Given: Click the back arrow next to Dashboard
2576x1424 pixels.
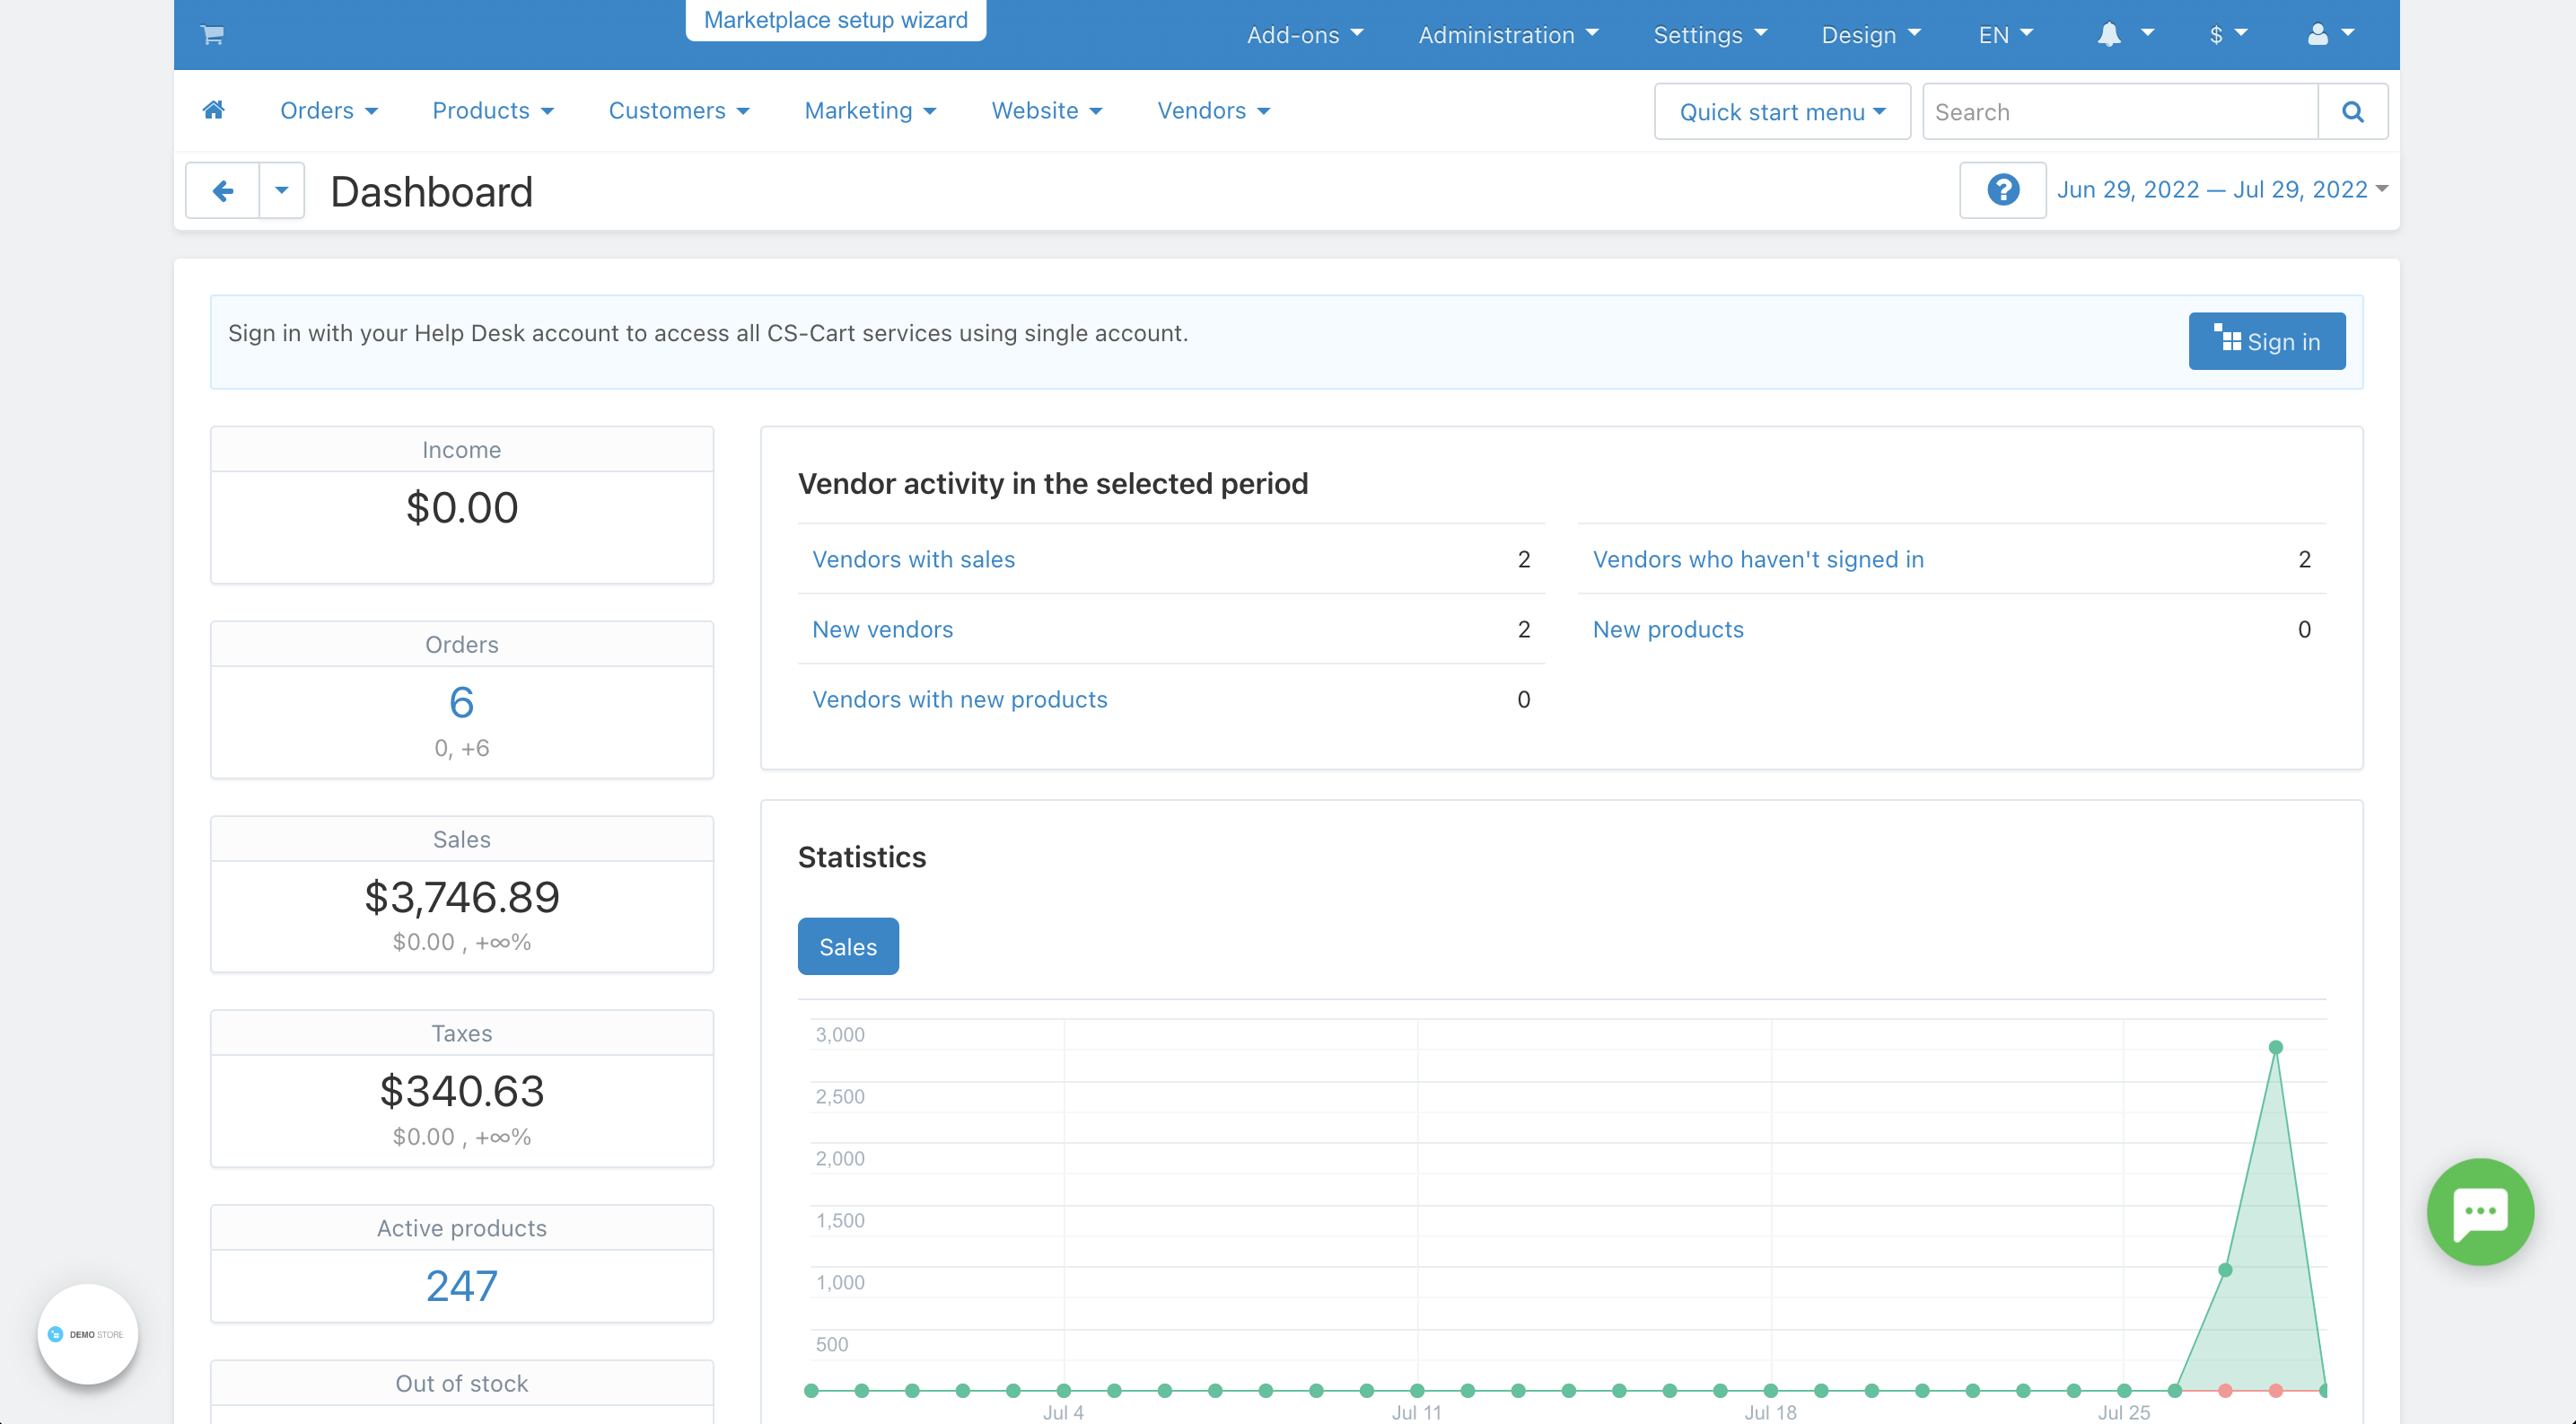Looking at the screenshot, I should click(x=222, y=190).
